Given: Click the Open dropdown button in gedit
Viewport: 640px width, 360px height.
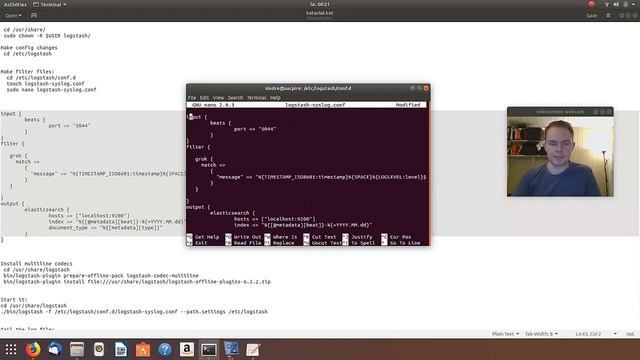Looking at the screenshot, I should pos(13,16).
